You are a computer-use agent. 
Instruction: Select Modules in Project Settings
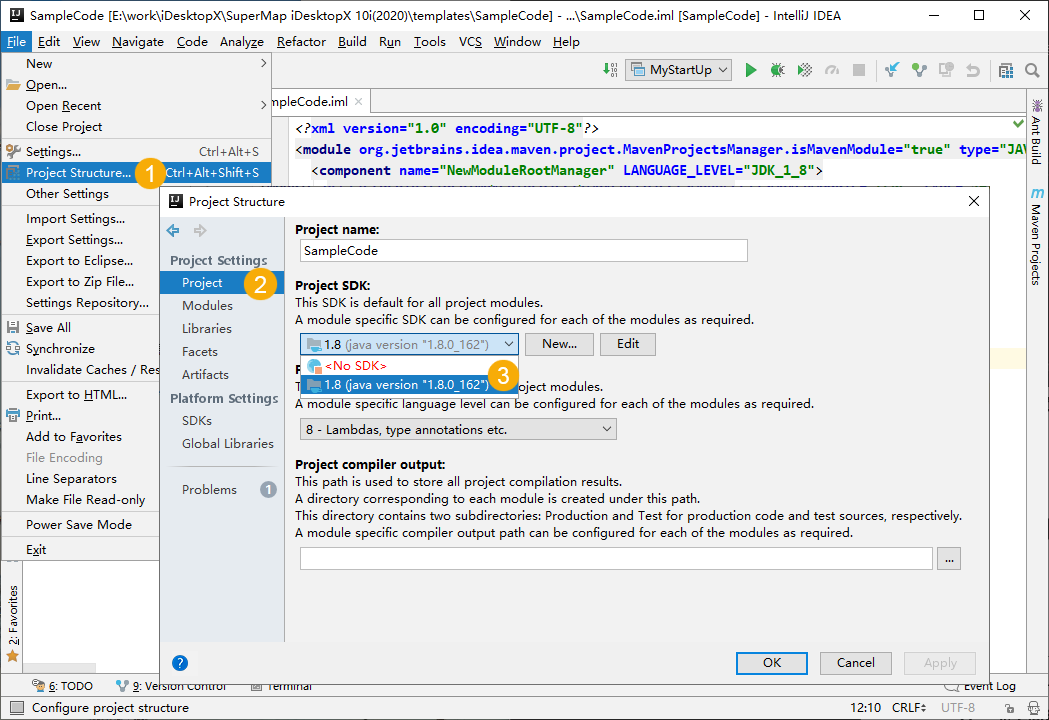point(207,306)
